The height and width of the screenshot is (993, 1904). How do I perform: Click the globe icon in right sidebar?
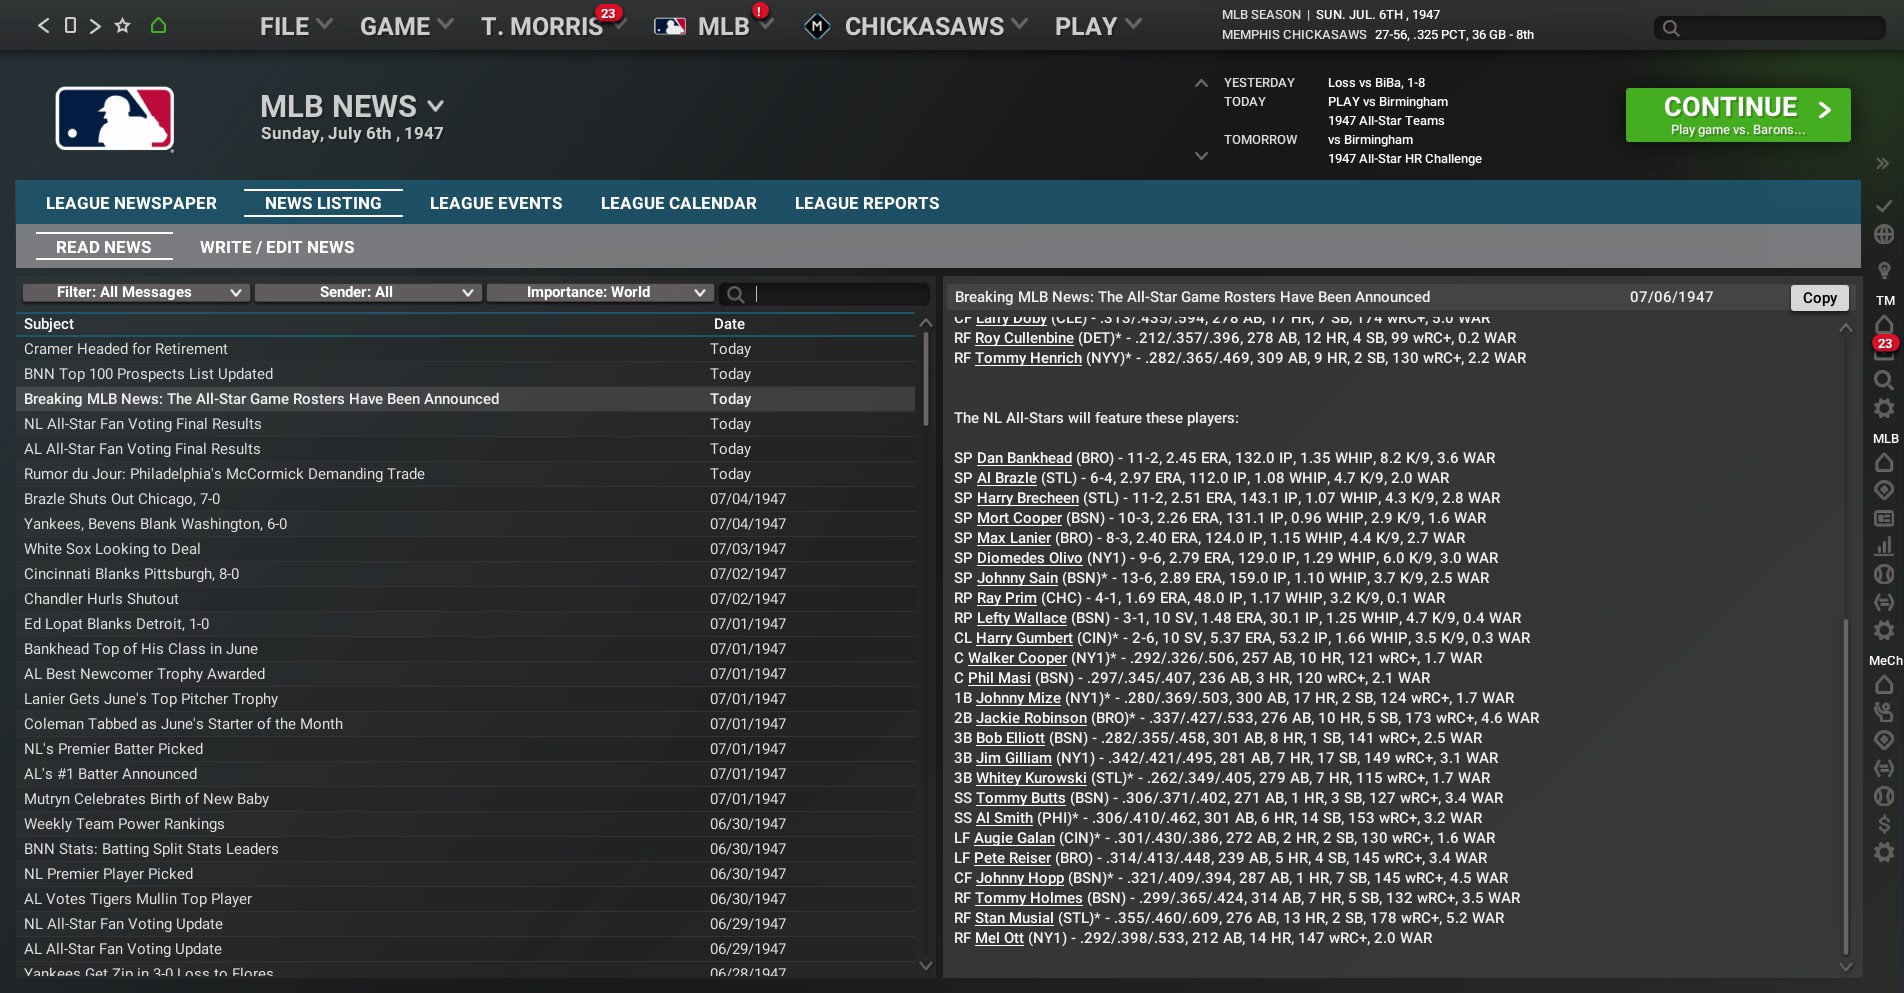[x=1884, y=235]
